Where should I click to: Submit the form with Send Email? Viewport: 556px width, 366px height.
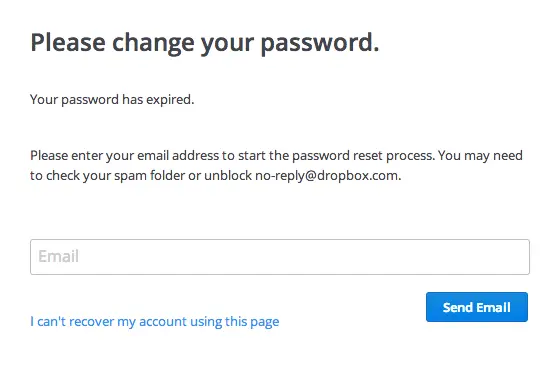(477, 307)
